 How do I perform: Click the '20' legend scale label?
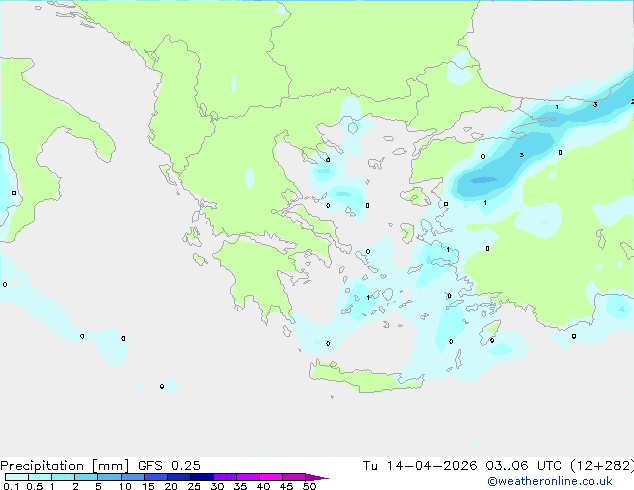pyautogui.click(x=171, y=486)
